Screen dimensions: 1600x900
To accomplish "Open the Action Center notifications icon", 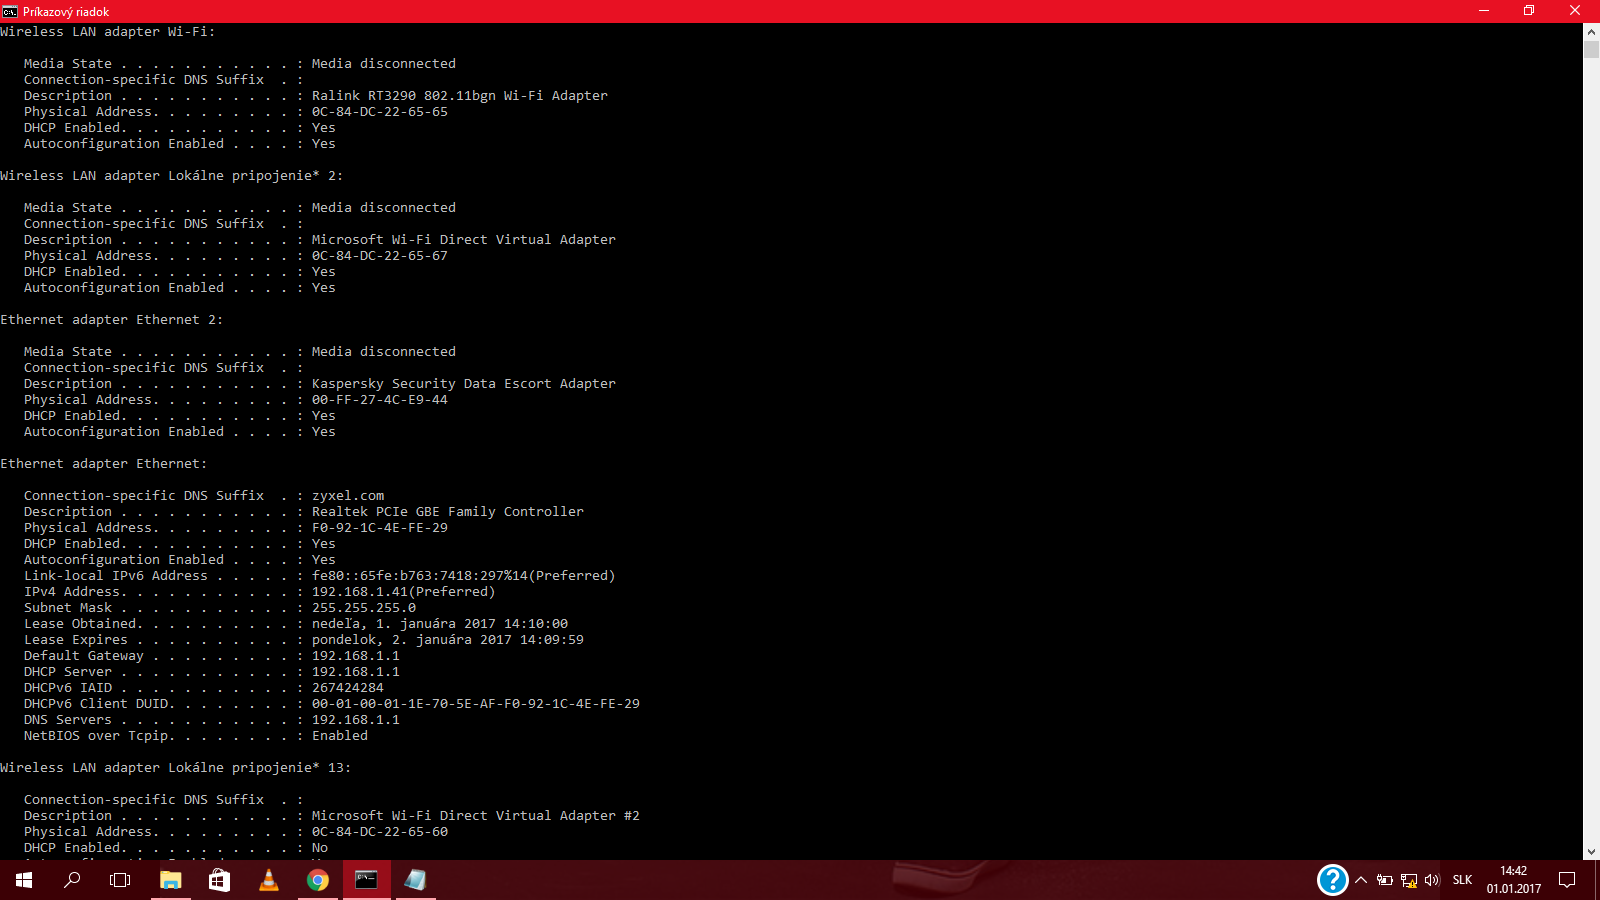I will 1567,880.
